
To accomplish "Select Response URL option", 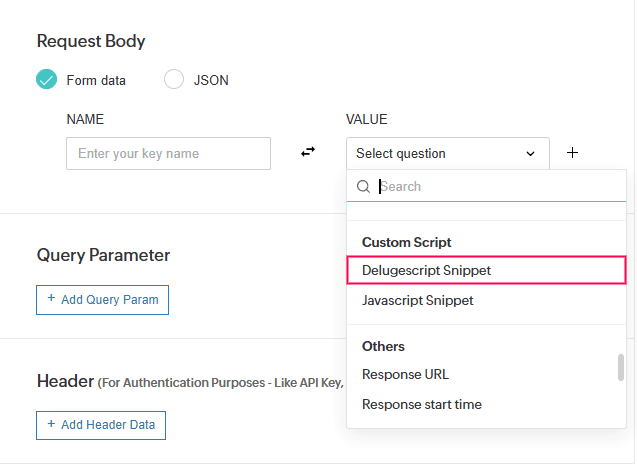I will pos(405,375).
